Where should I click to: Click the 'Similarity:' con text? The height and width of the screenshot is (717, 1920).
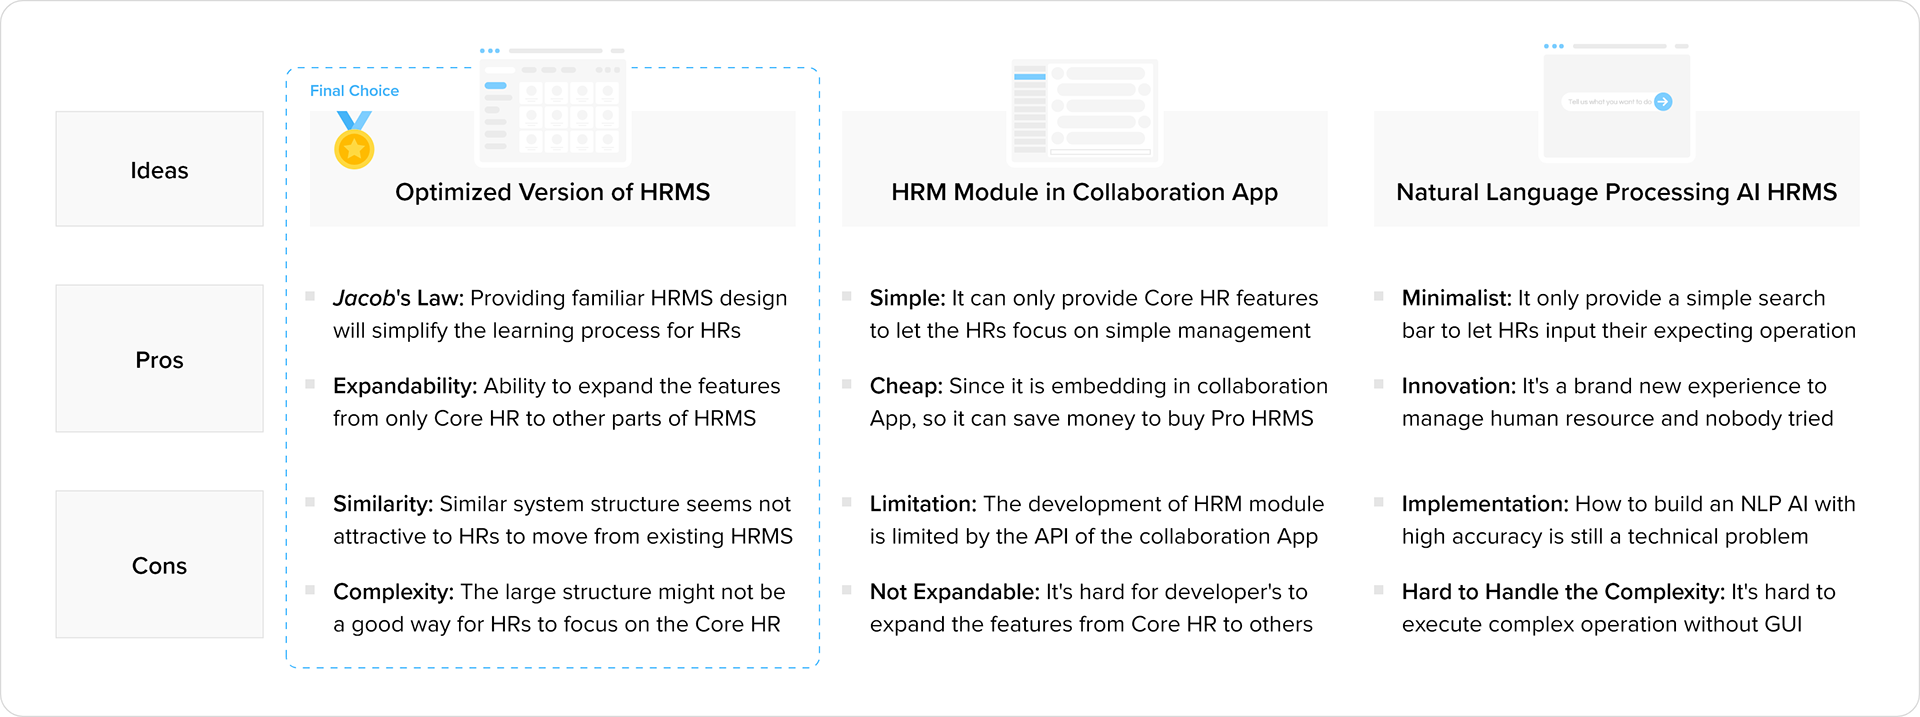coord(383,504)
